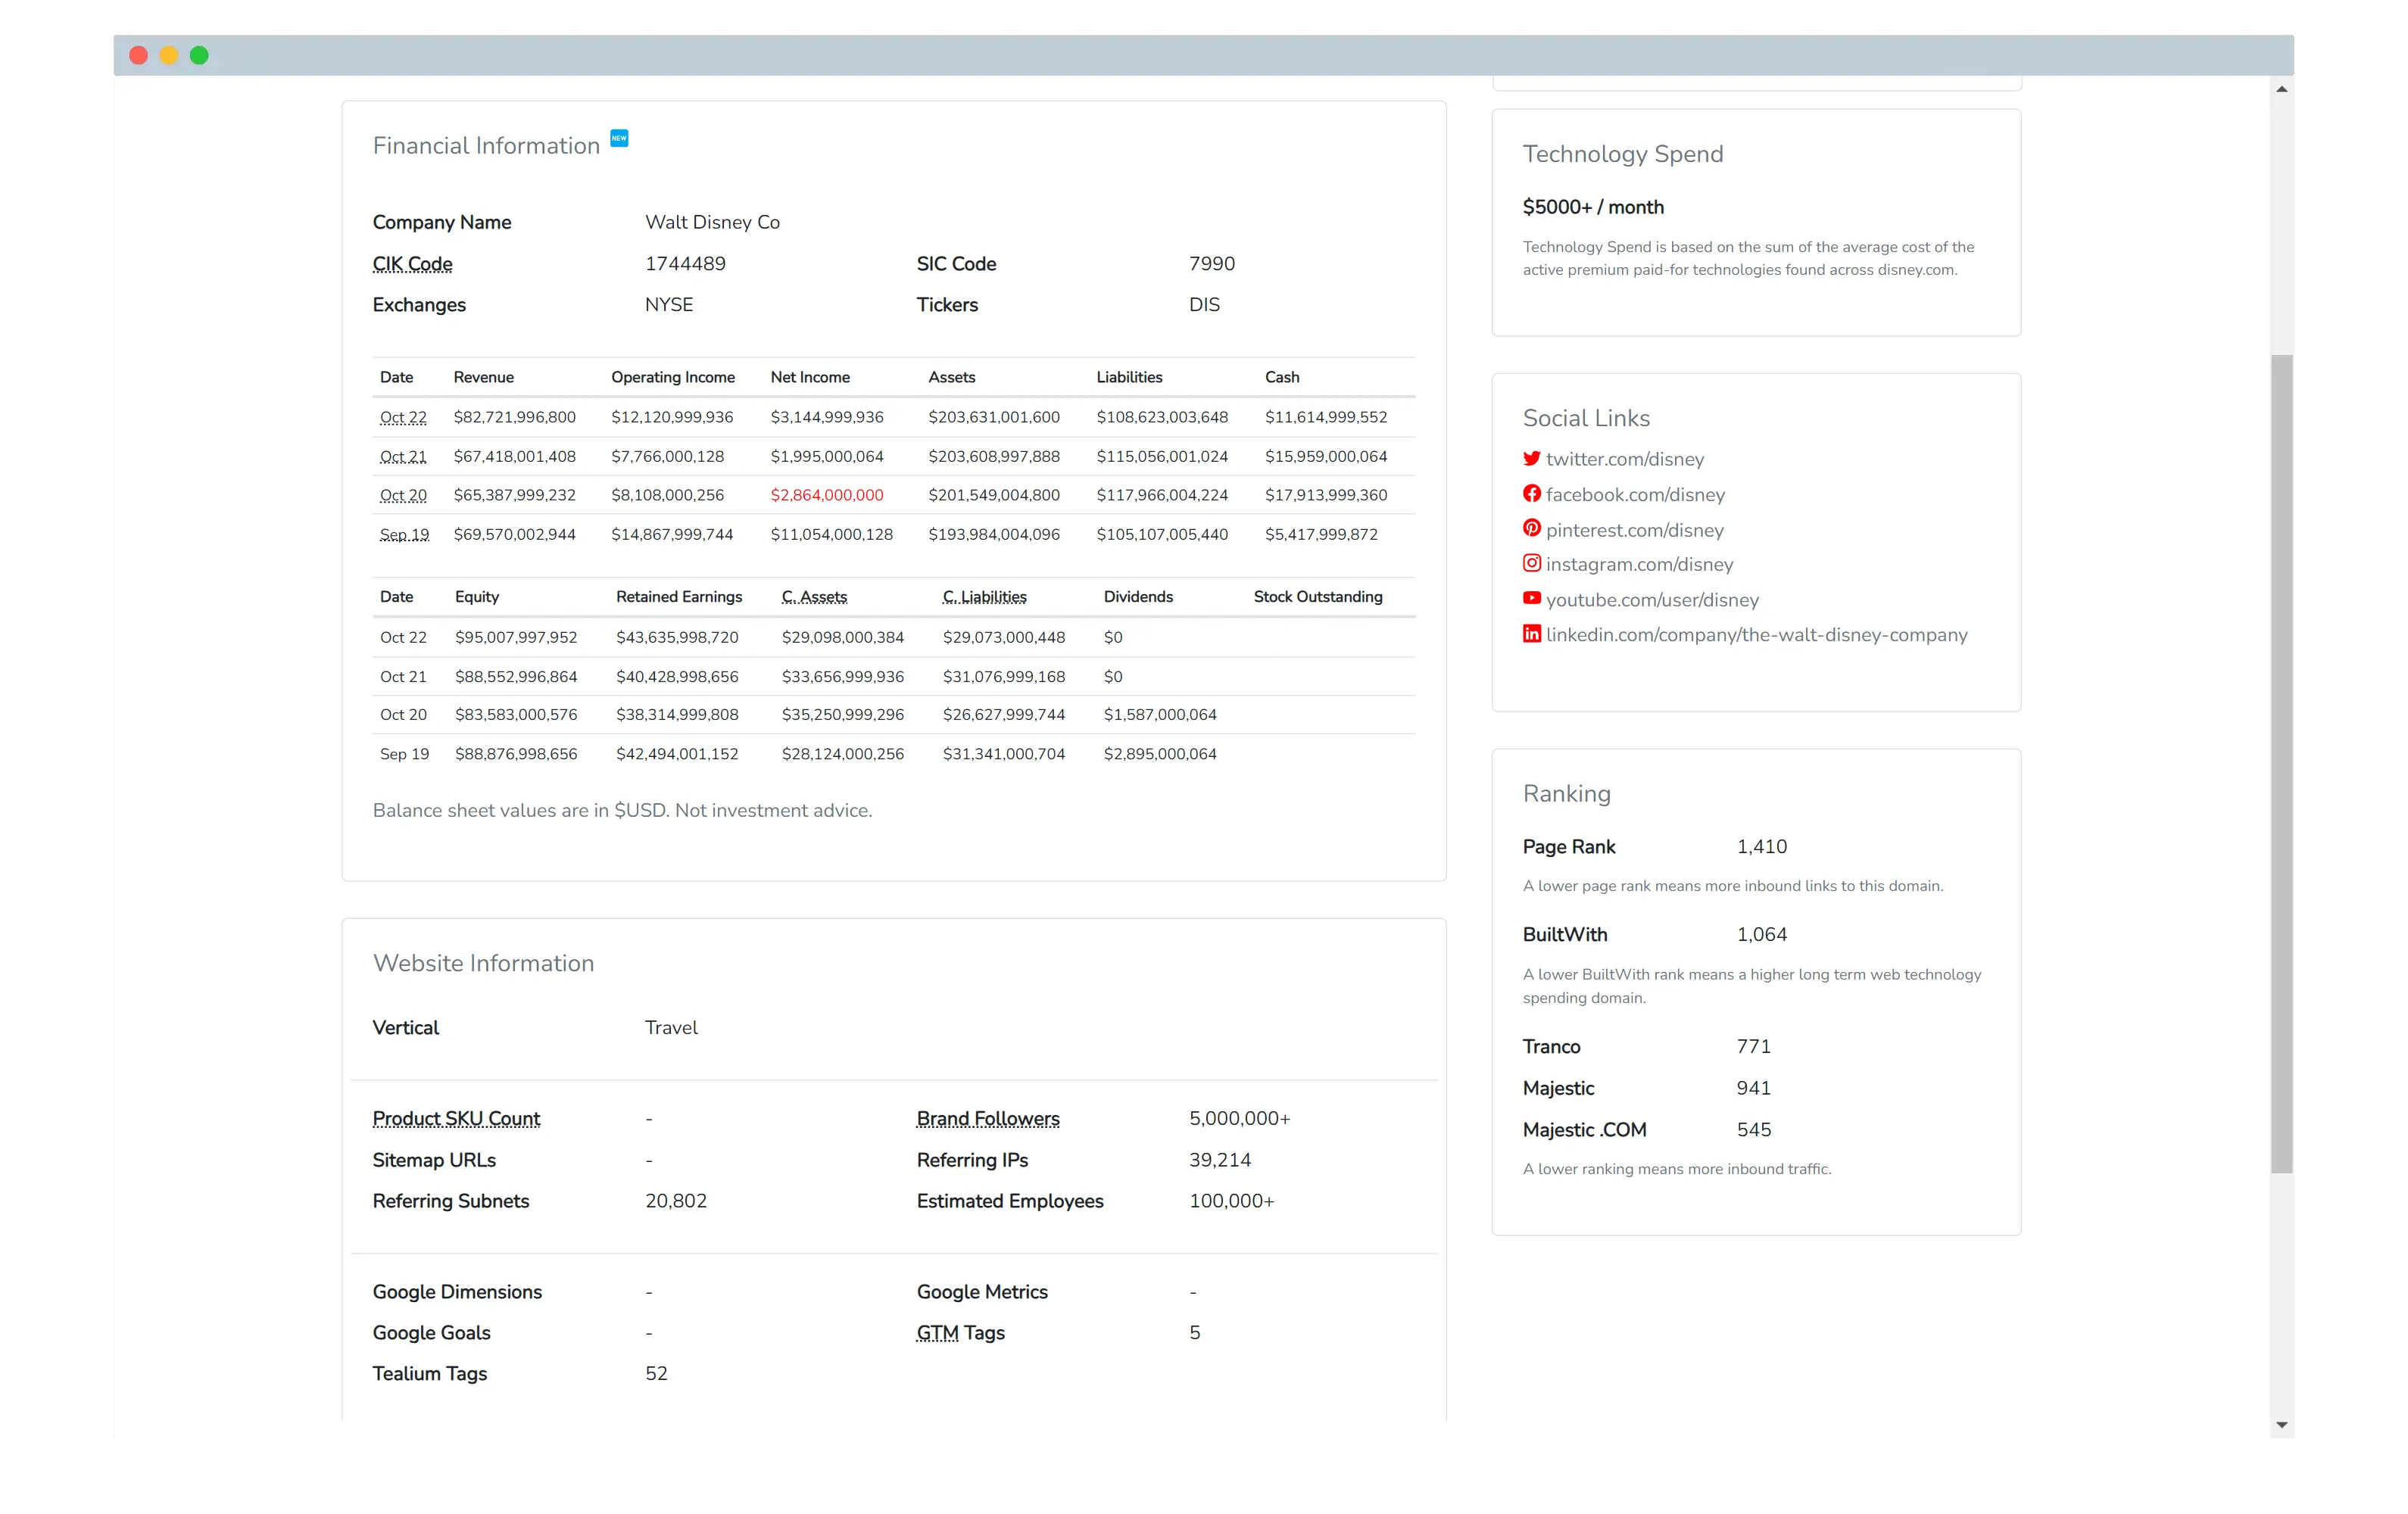
Task: Click the Operating Income column header
Action: point(672,377)
